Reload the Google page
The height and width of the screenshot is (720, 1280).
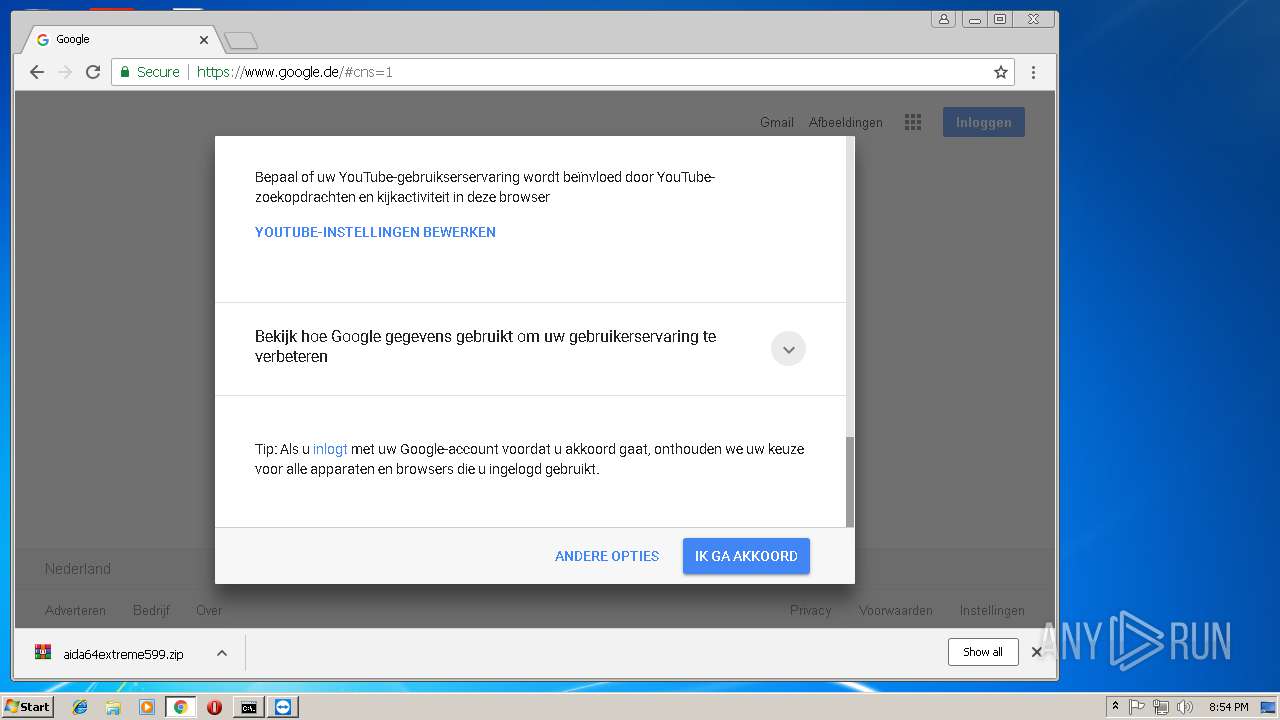pos(93,72)
